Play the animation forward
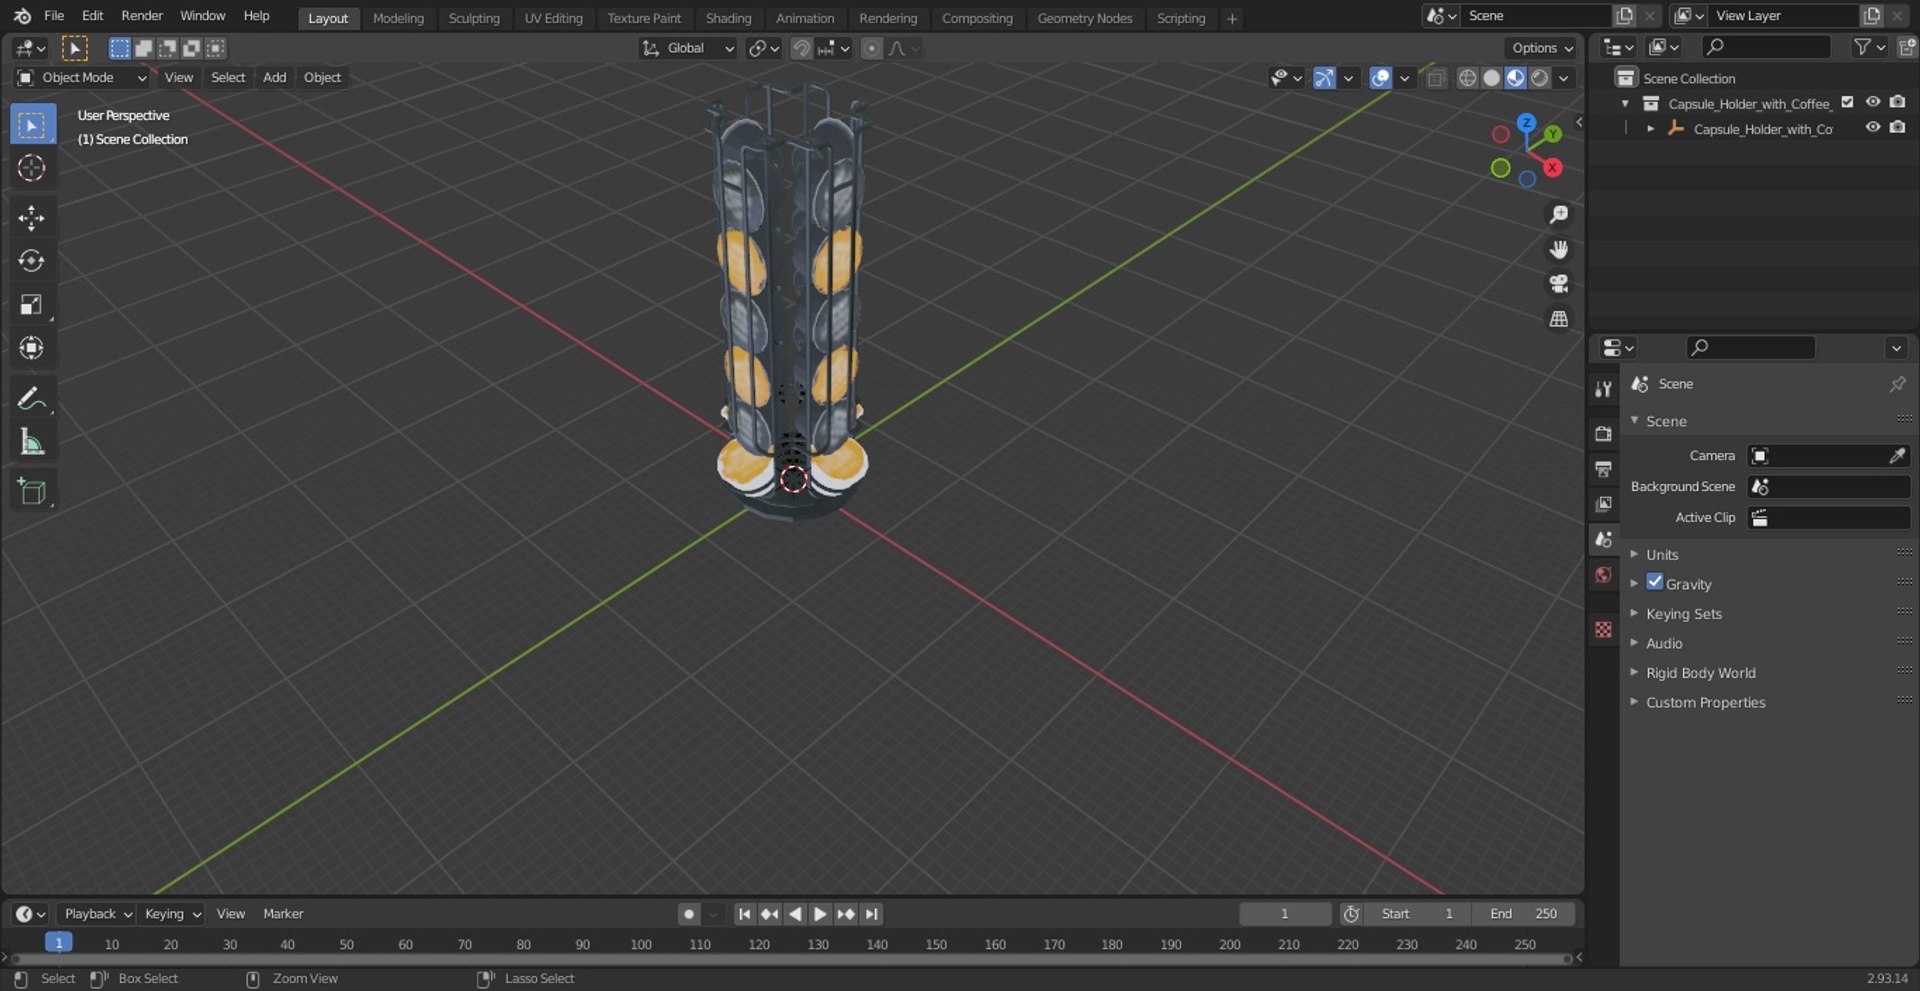Viewport: 1920px width, 991px height. click(x=820, y=914)
